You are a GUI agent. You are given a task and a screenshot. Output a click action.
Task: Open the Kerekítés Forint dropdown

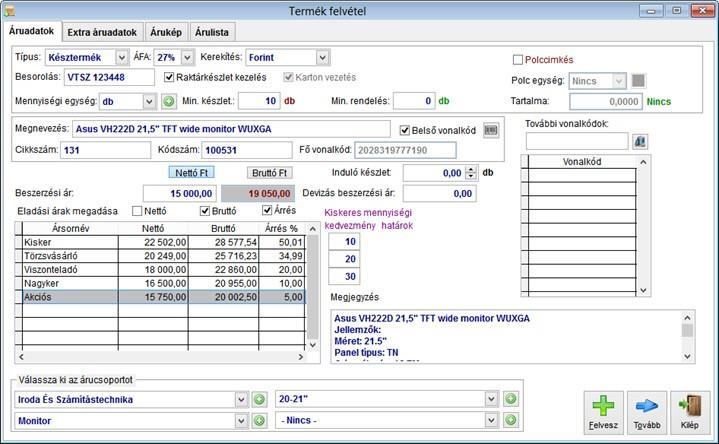322,58
